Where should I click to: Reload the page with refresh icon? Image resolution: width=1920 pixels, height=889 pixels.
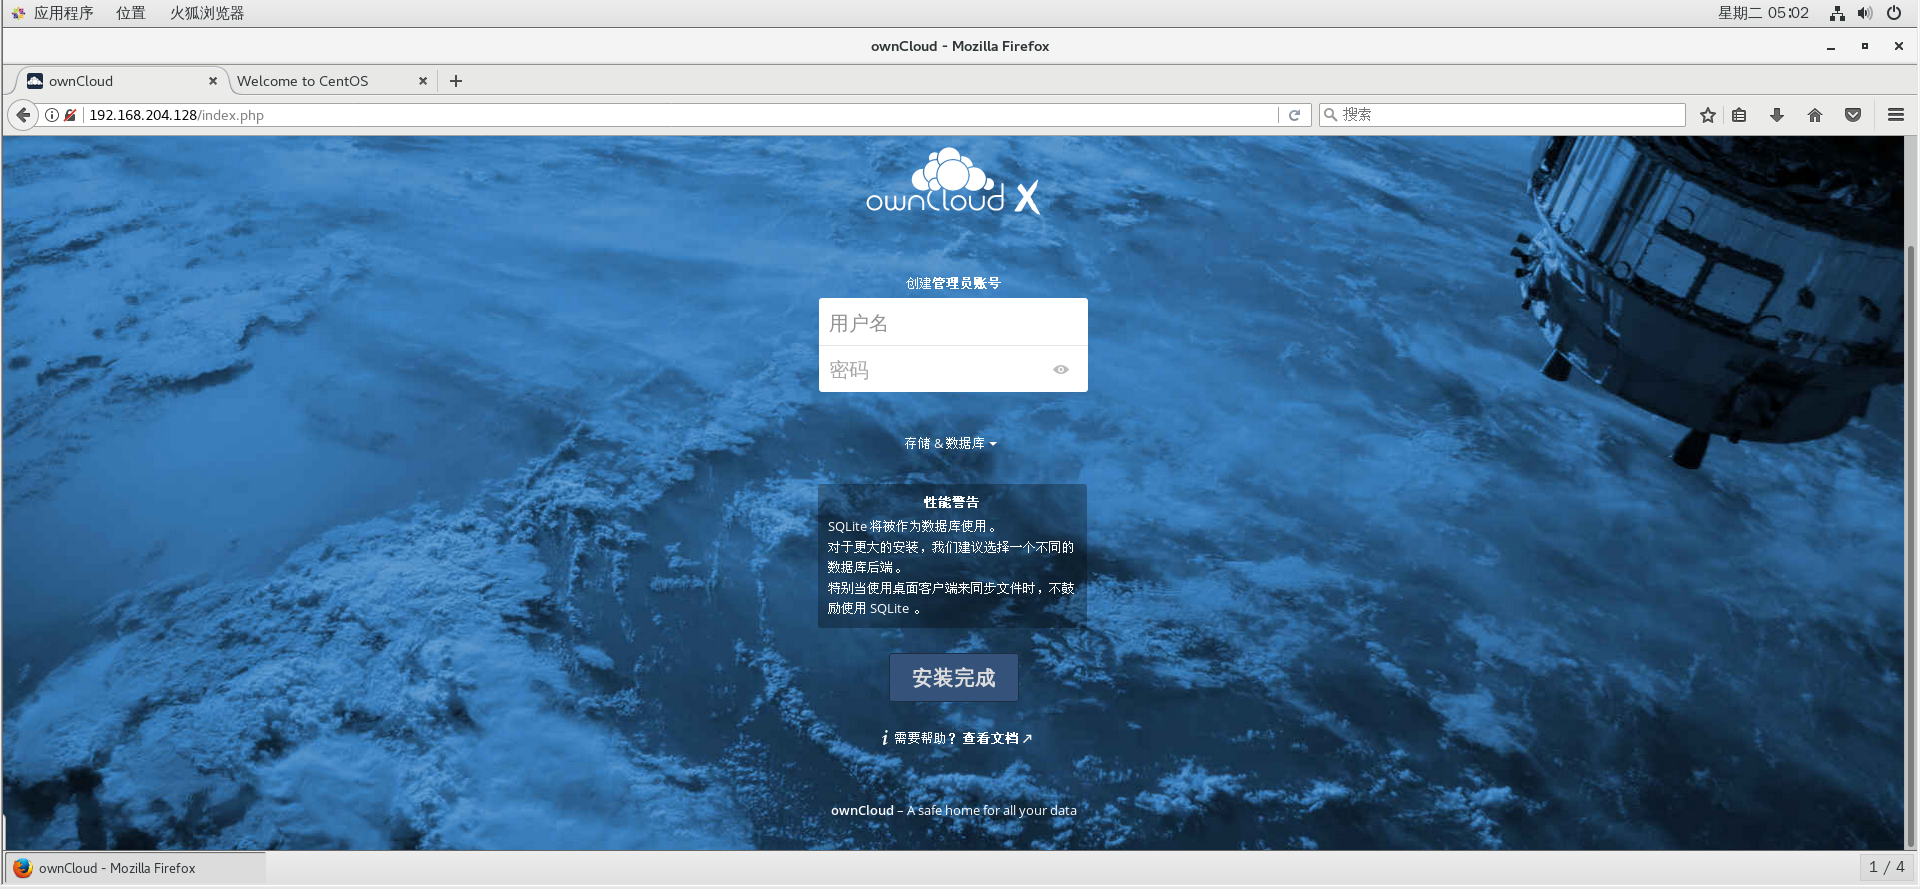pyautogui.click(x=1294, y=115)
